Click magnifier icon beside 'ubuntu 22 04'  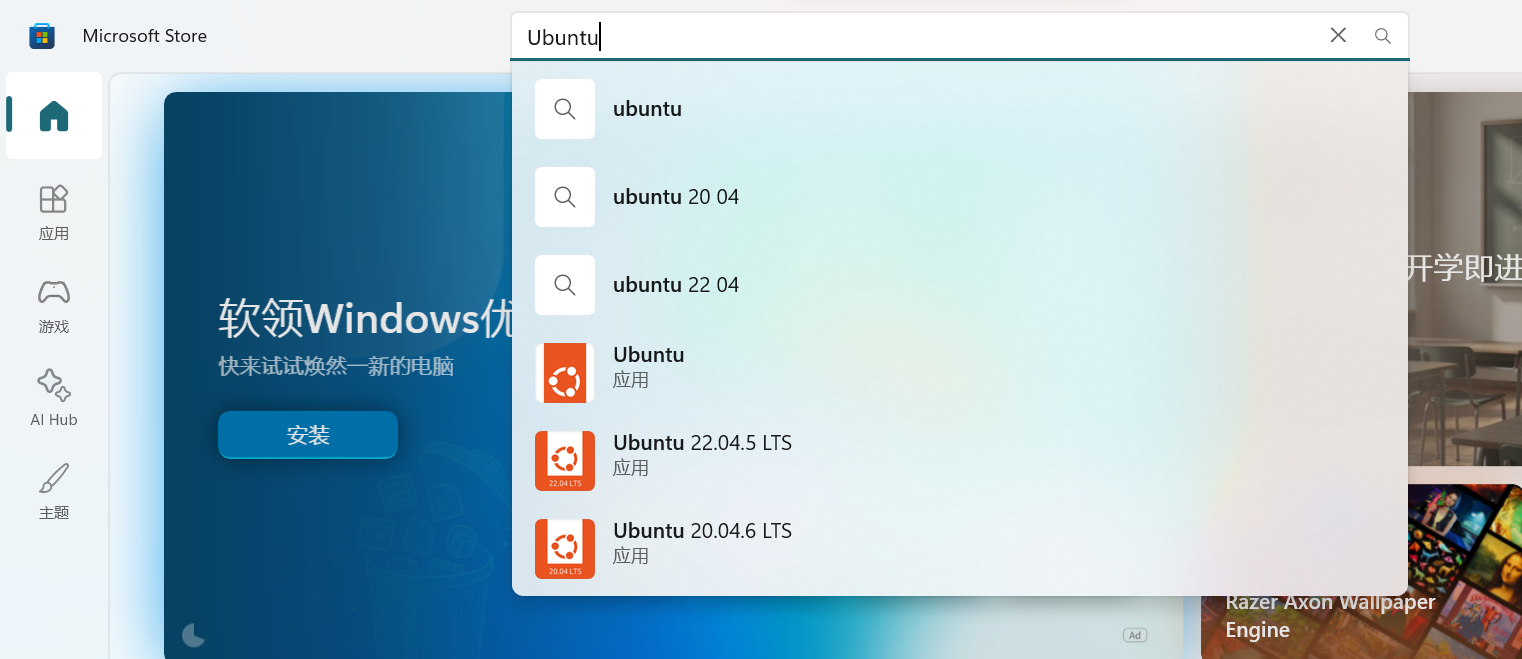565,285
